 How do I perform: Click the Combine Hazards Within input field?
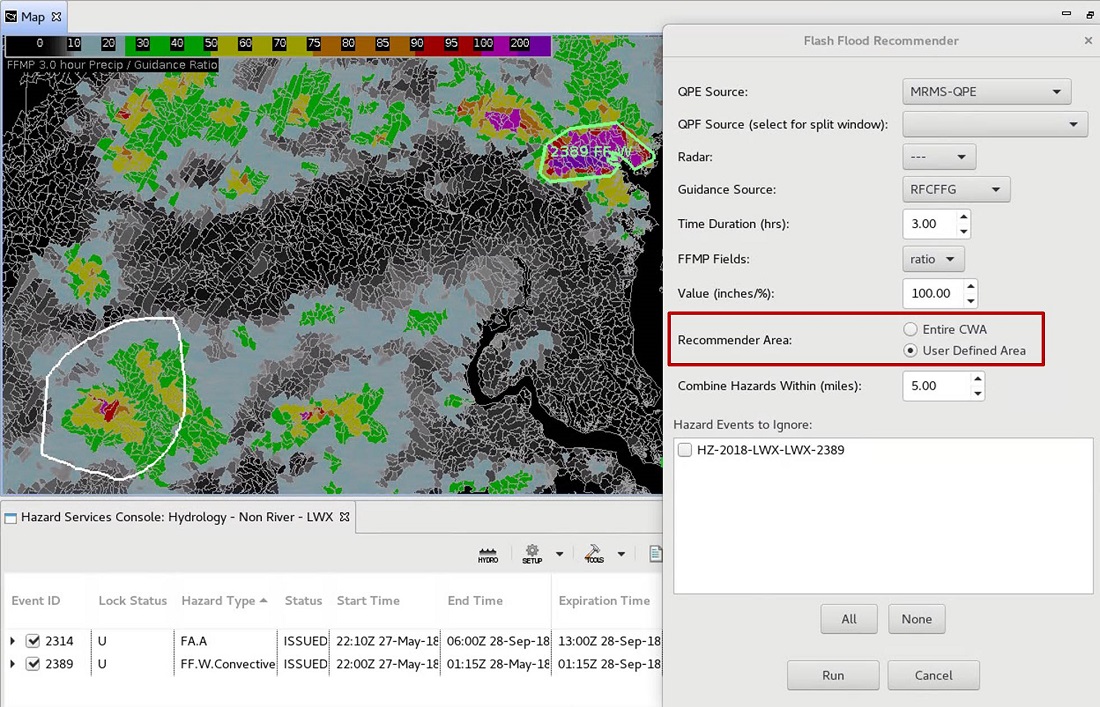[x=937, y=386]
